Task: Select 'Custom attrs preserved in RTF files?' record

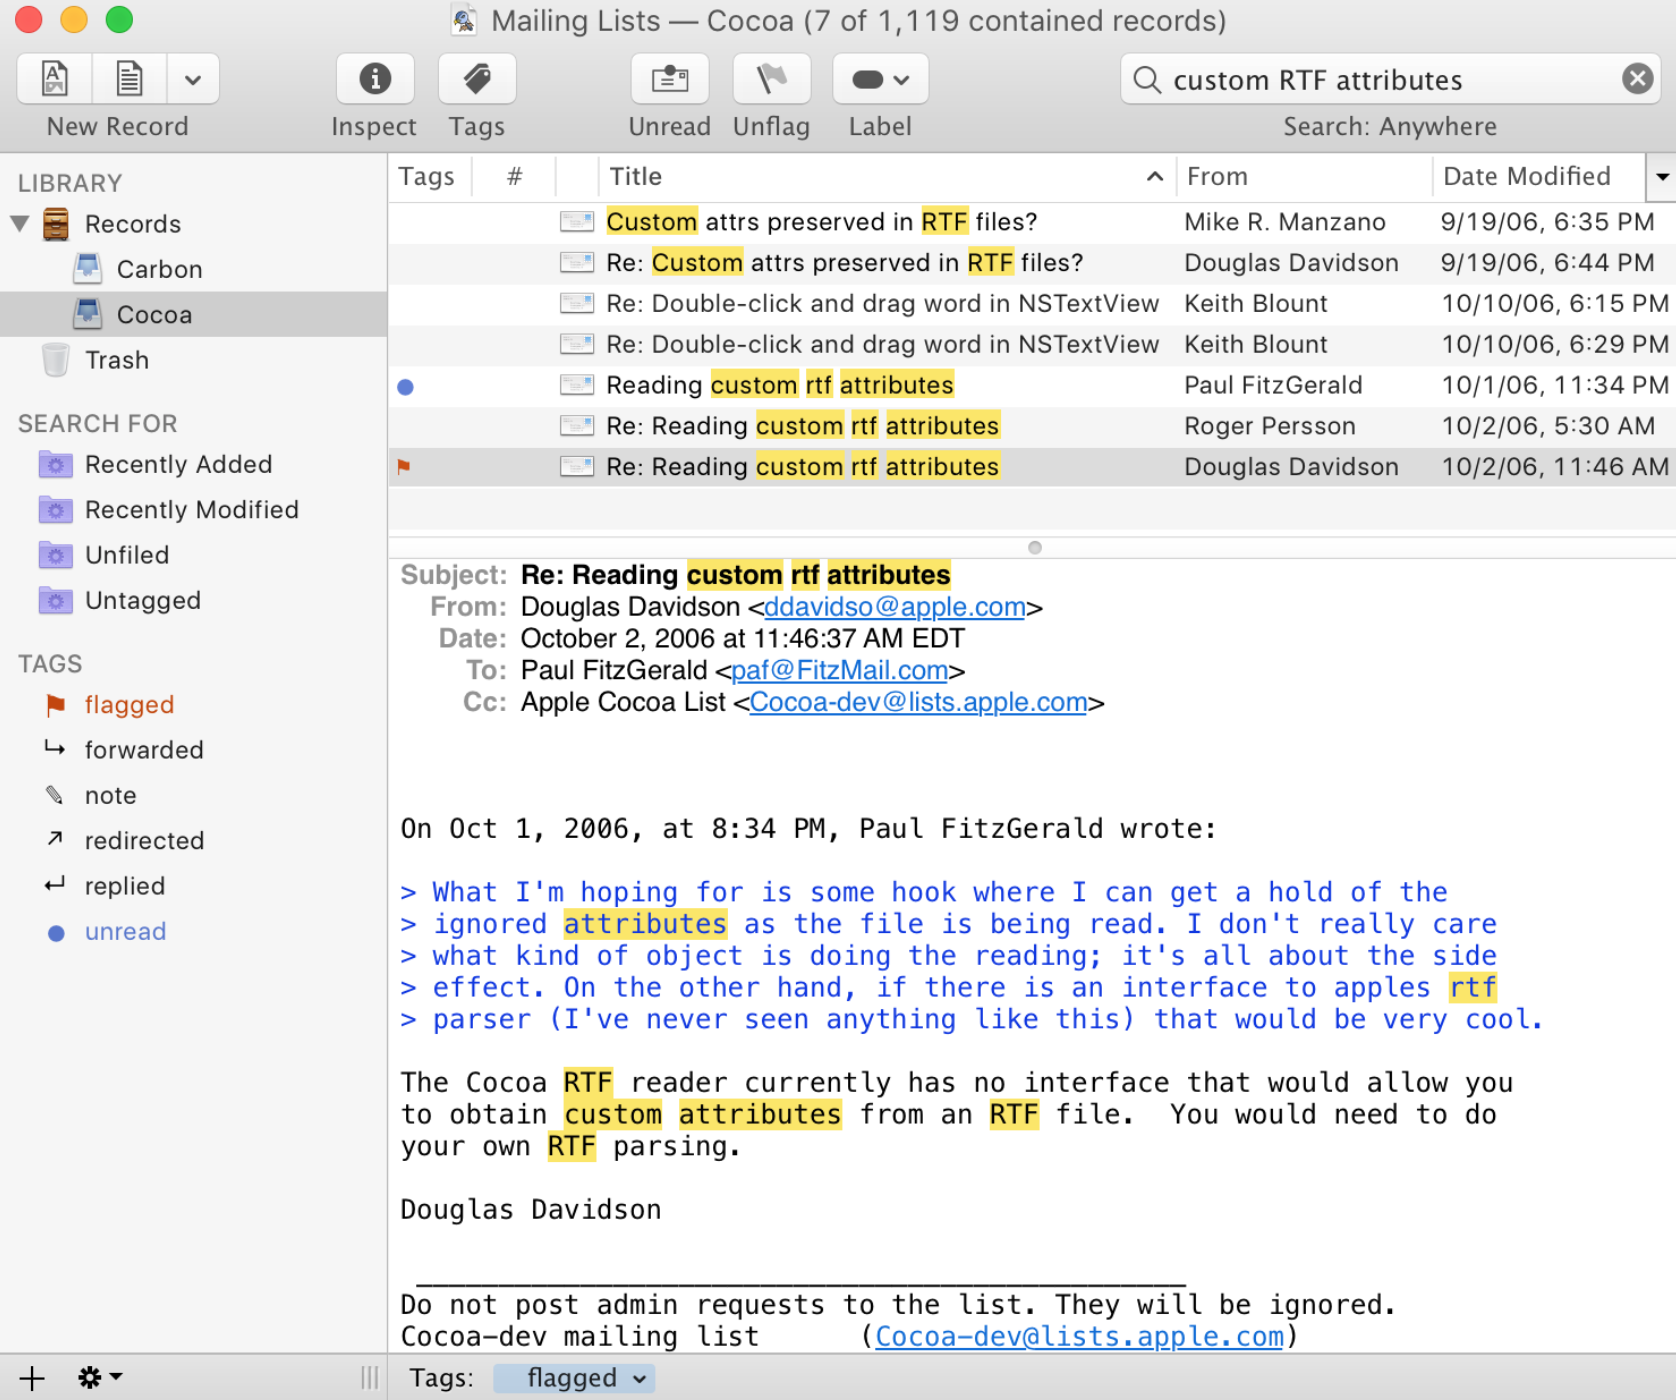Action: point(1032,222)
